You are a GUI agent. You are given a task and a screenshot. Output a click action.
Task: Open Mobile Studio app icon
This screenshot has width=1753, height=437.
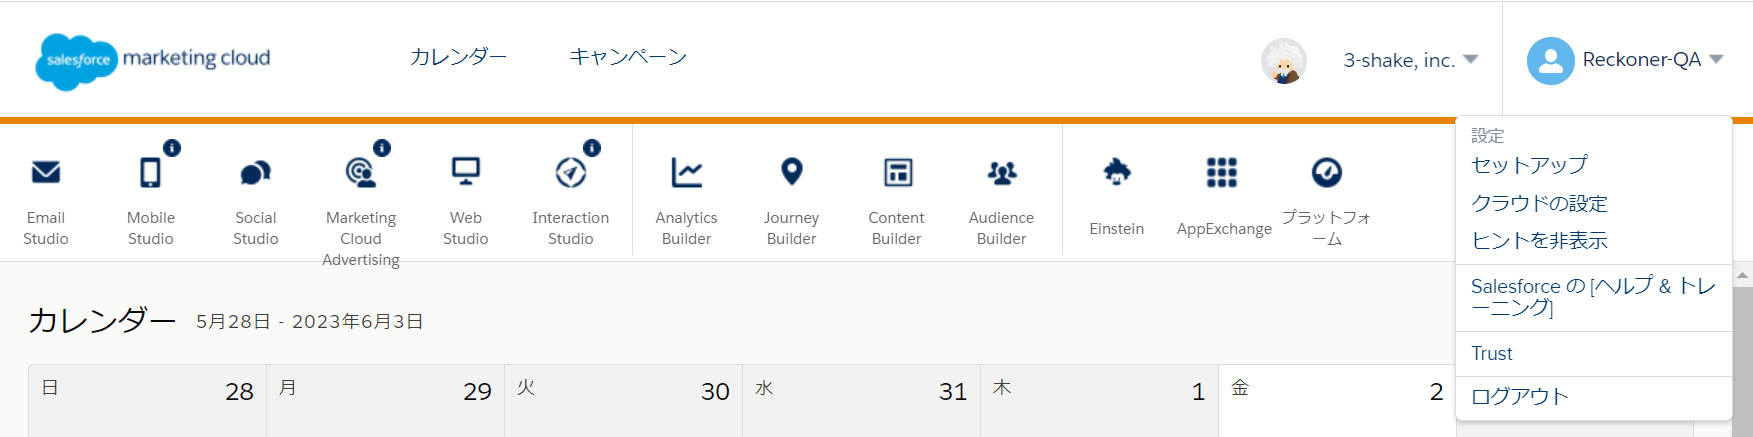tap(150, 173)
